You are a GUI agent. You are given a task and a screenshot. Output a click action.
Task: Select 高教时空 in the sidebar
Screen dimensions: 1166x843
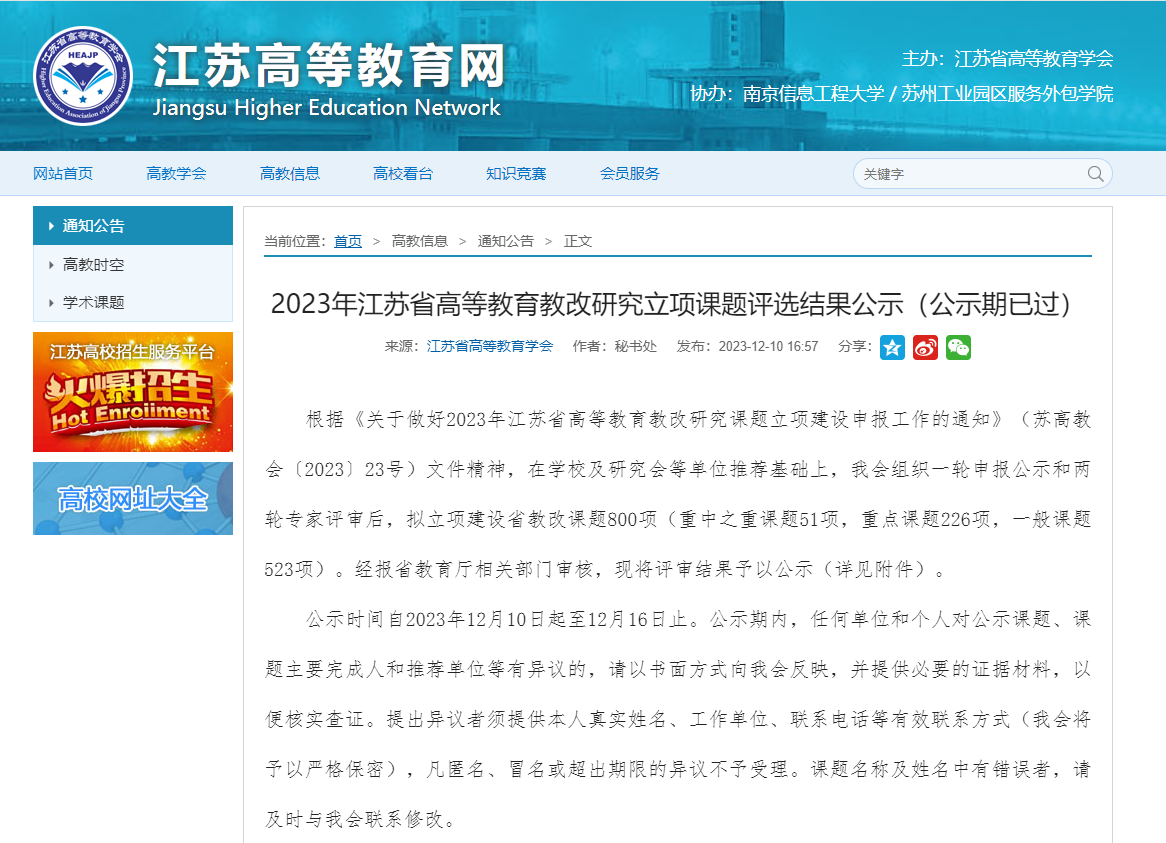(x=133, y=265)
